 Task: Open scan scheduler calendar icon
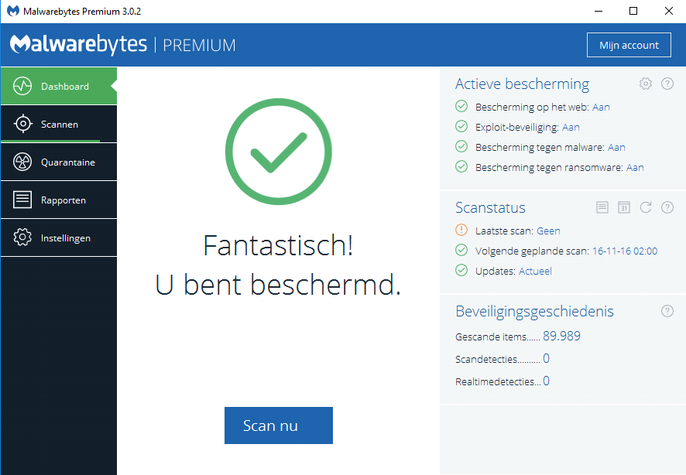point(624,207)
